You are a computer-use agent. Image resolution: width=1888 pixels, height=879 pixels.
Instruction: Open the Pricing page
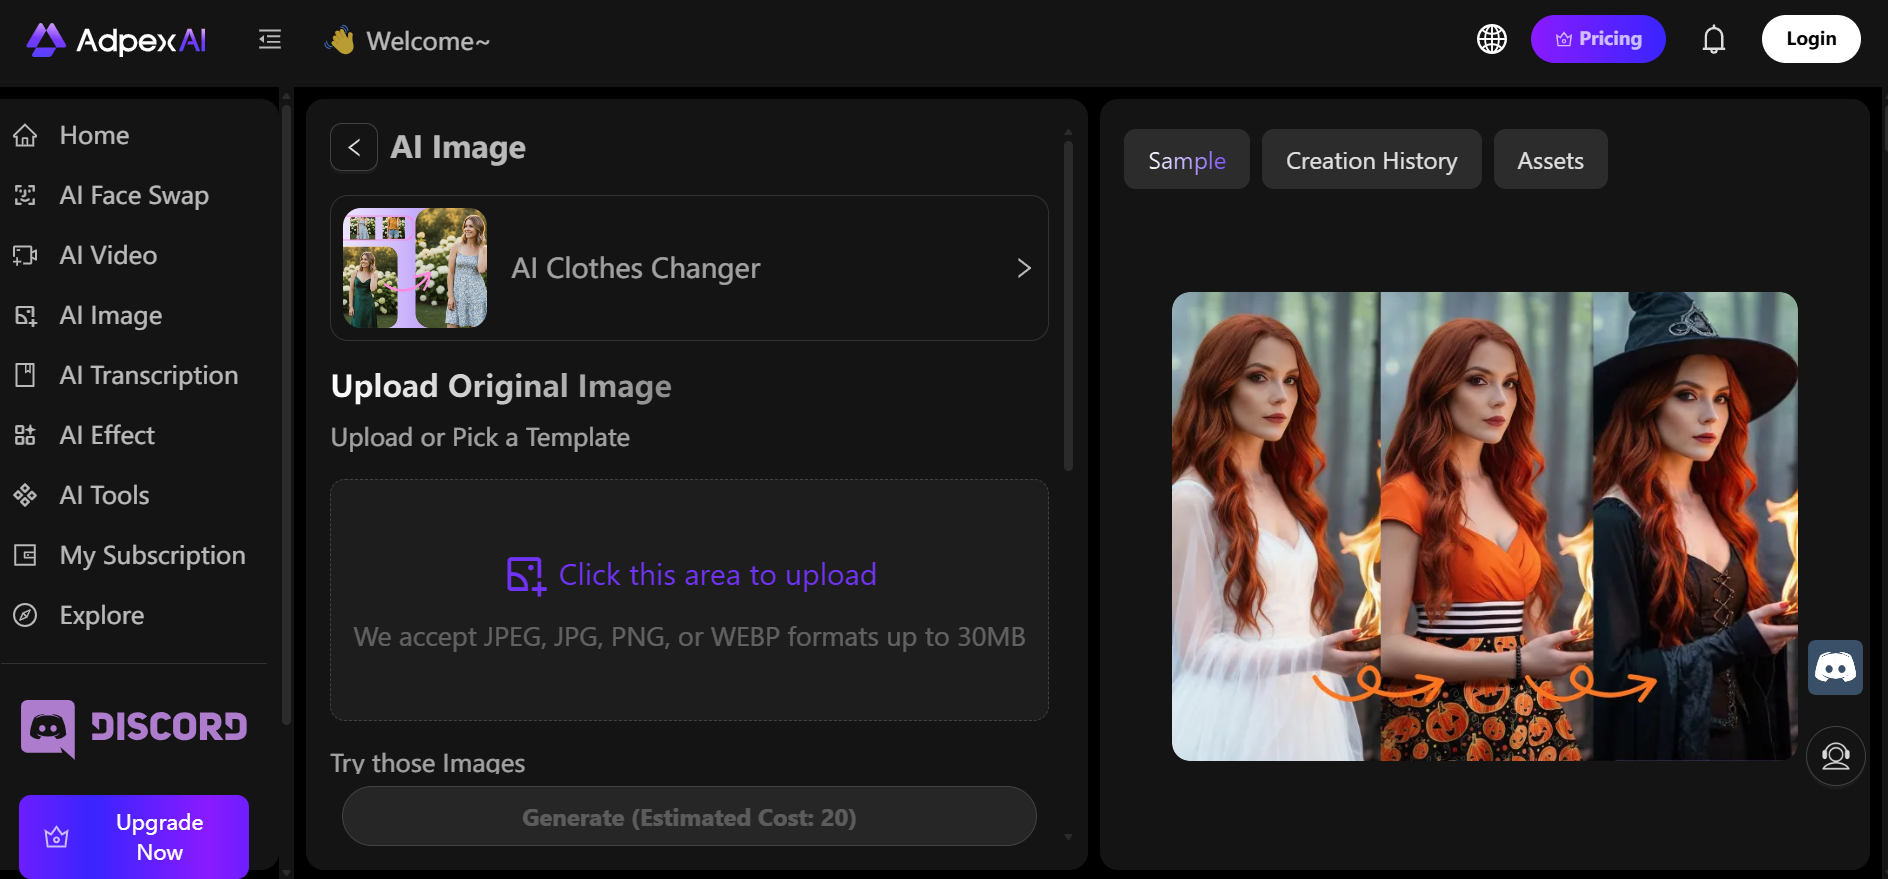1598,39
